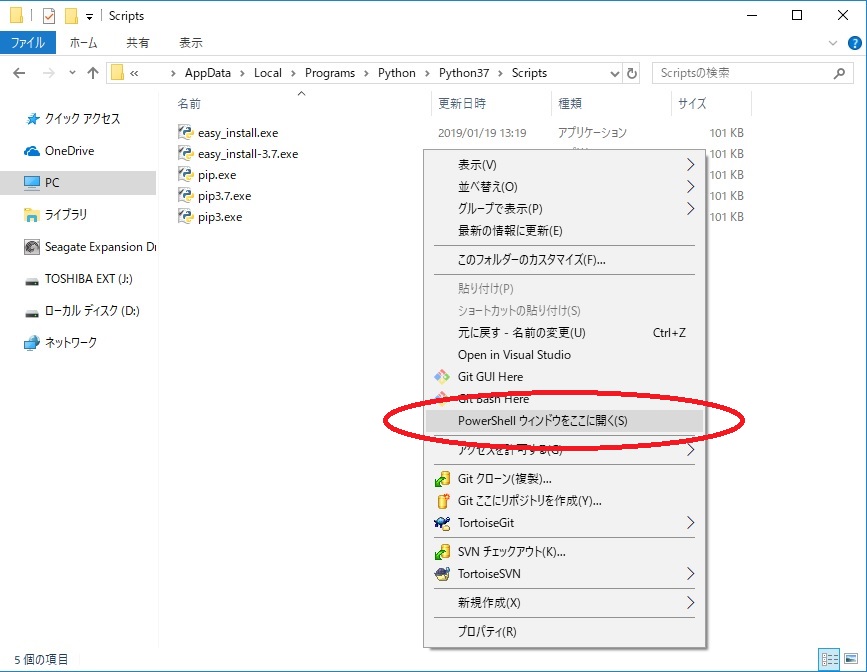Choose 最新の情報に更新(E)
This screenshot has height=672, width=867.
click(564, 231)
